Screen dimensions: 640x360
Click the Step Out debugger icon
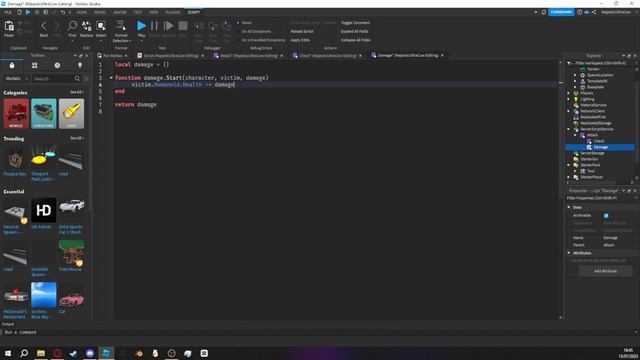point(227,27)
